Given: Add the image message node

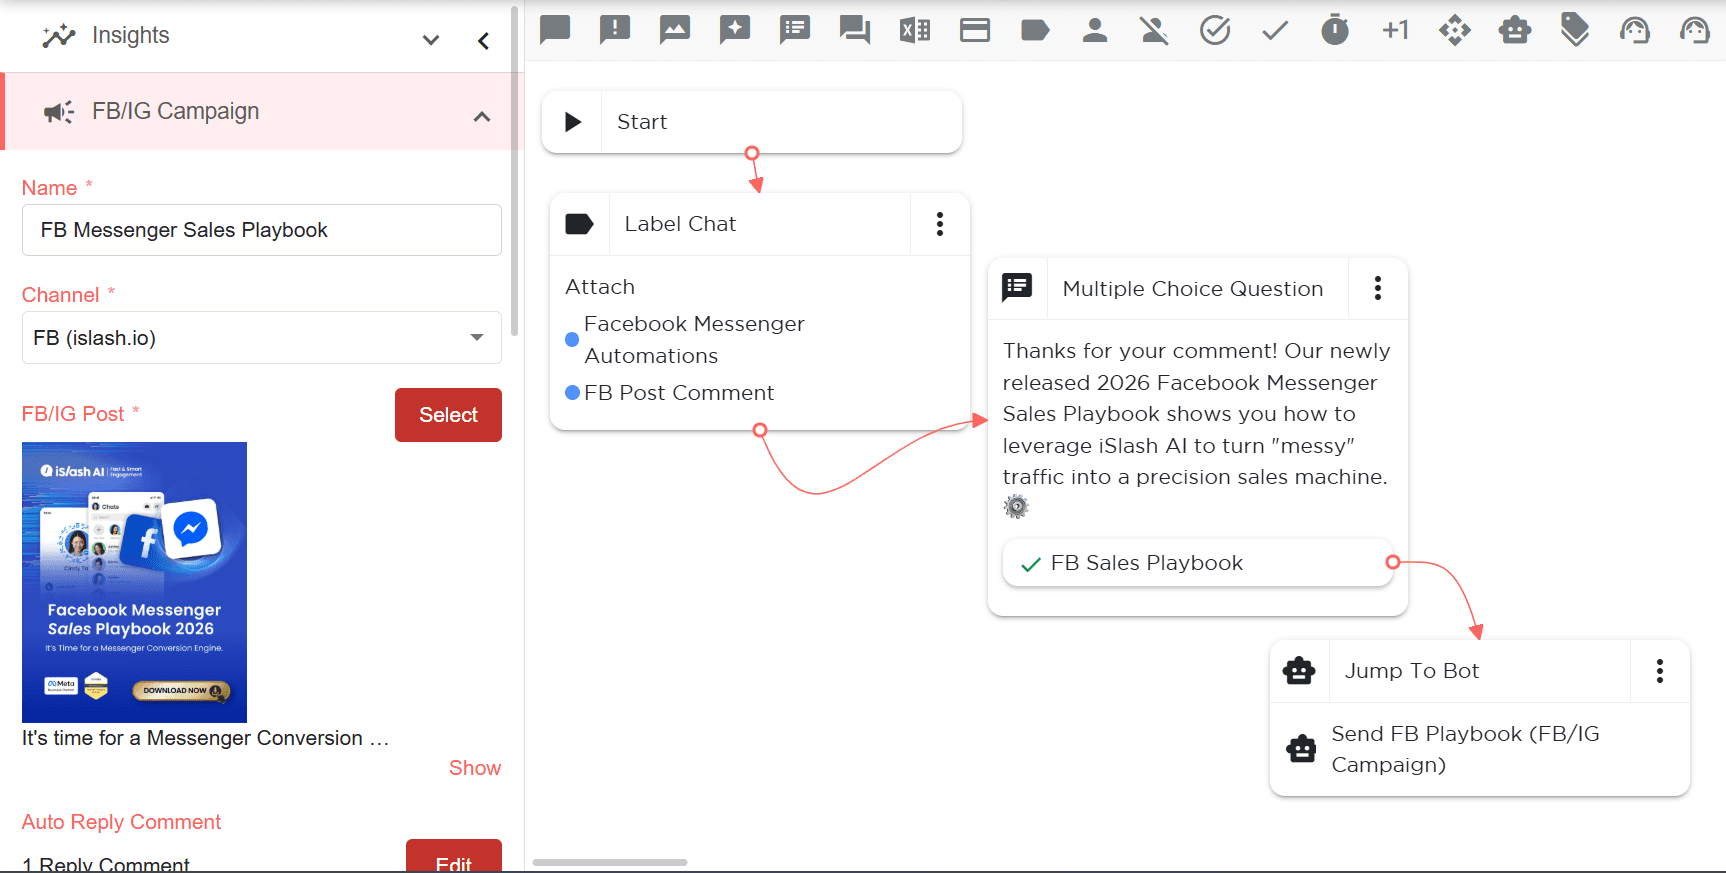Looking at the screenshot, I should tap(675, 30).
